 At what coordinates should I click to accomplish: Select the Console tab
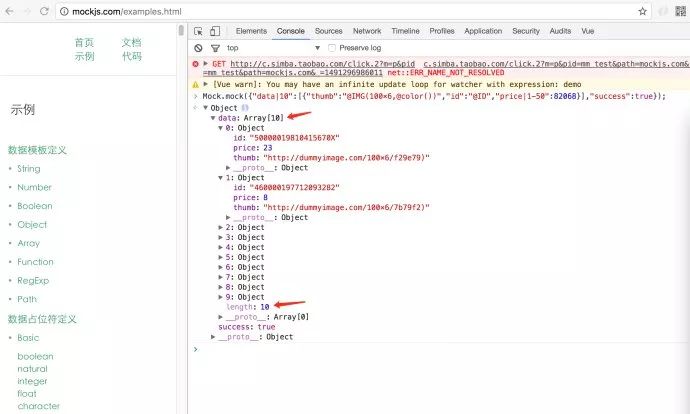[x=290, y=31]
